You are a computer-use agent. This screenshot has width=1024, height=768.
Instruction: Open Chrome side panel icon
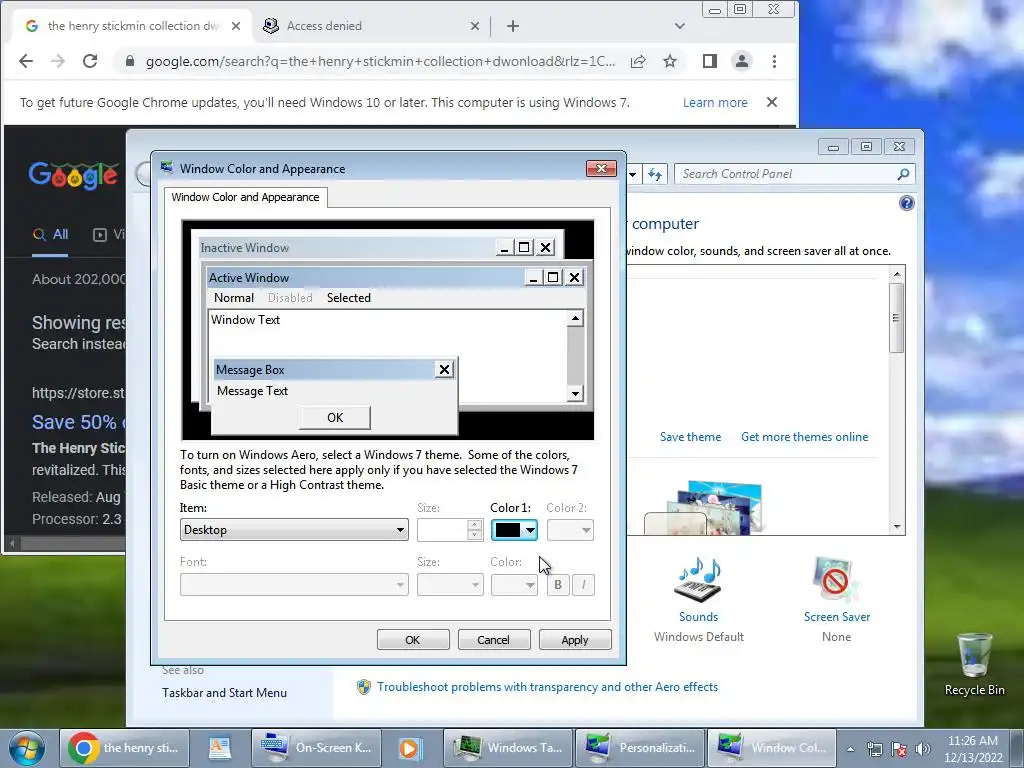(710, 61)
